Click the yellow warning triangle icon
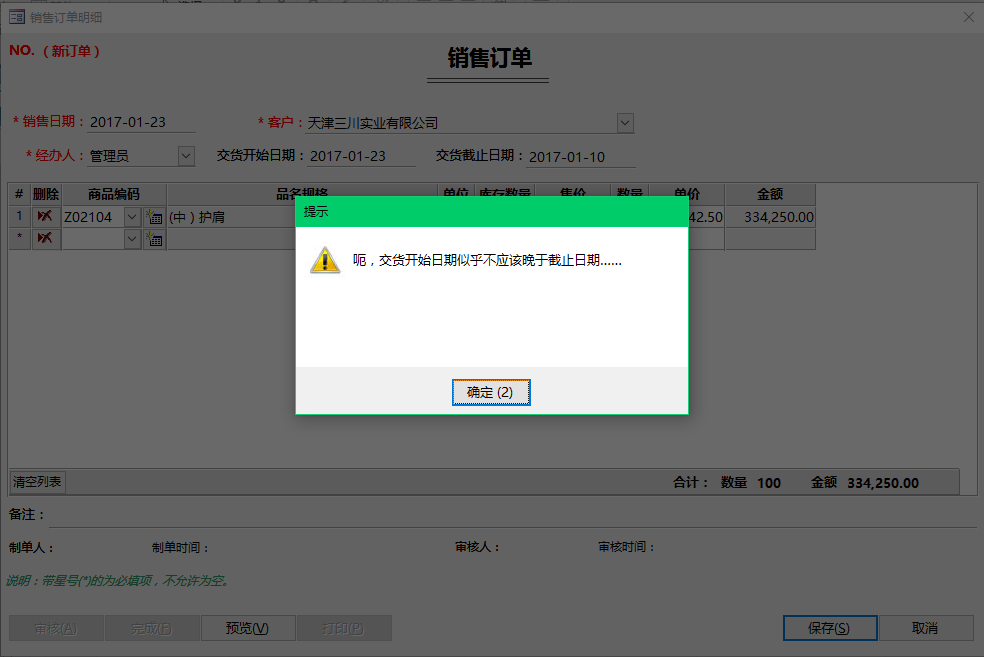Image resolution: width=984 pixels, height=657 pixels. 325,260
